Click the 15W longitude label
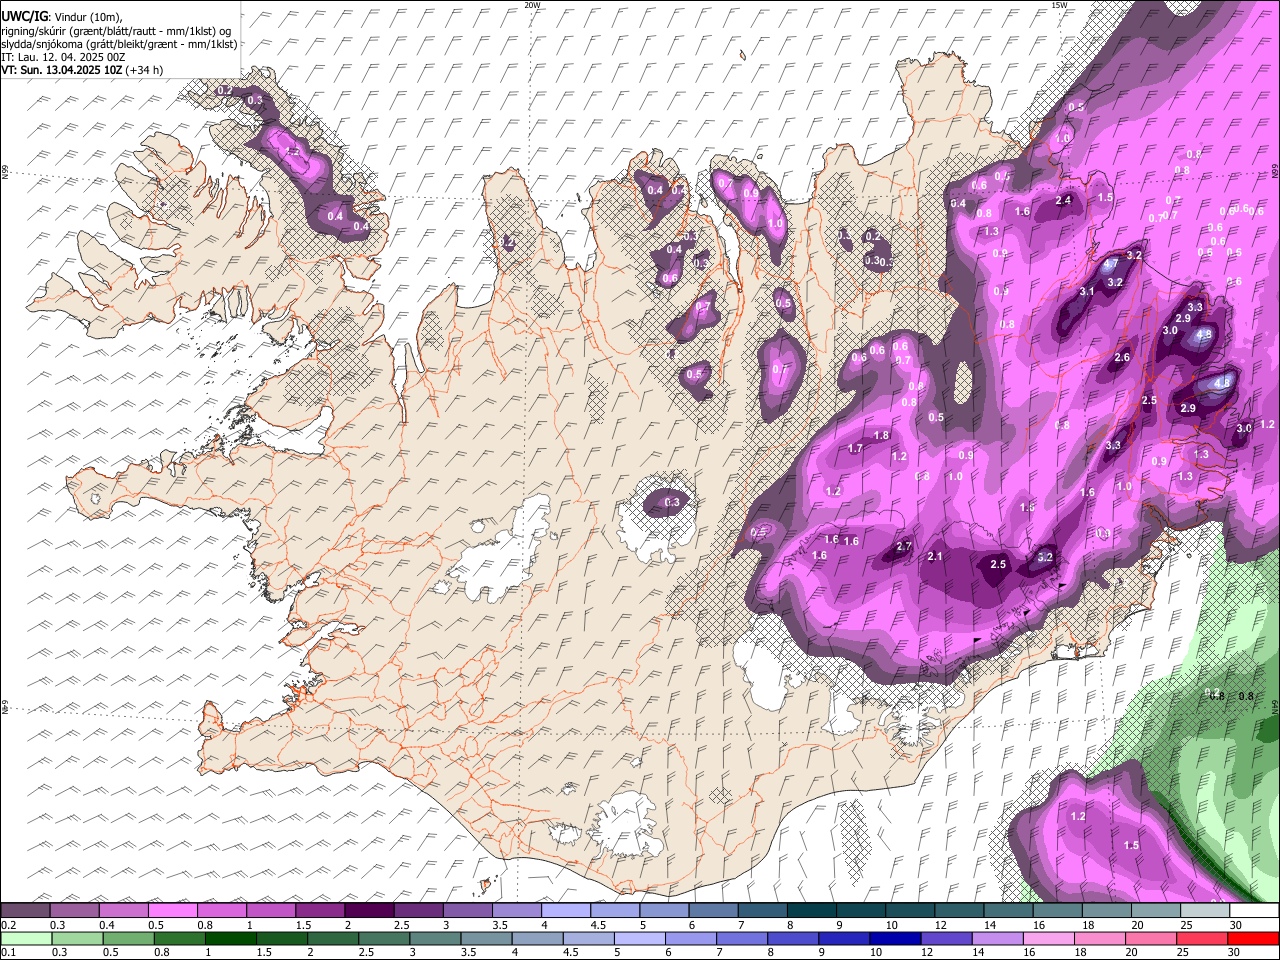1280x960 pixels. click(1058, 5)
